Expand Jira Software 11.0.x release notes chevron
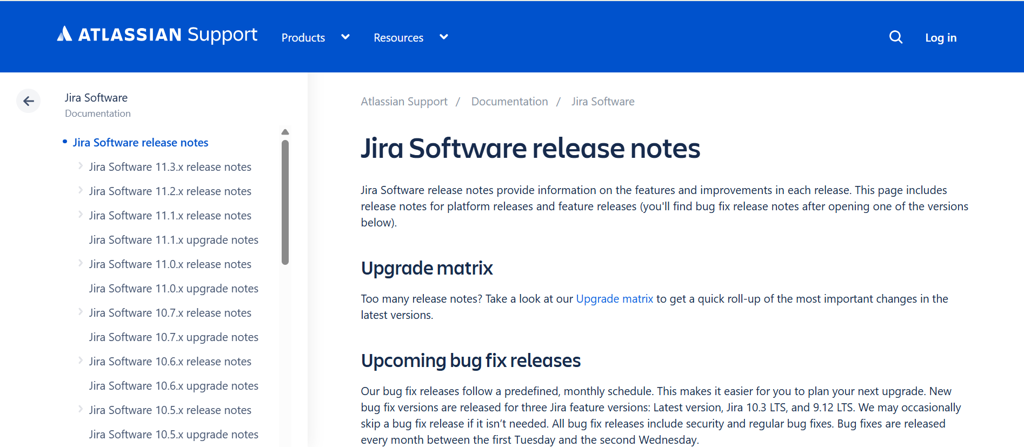 click(x=80, y=263)
